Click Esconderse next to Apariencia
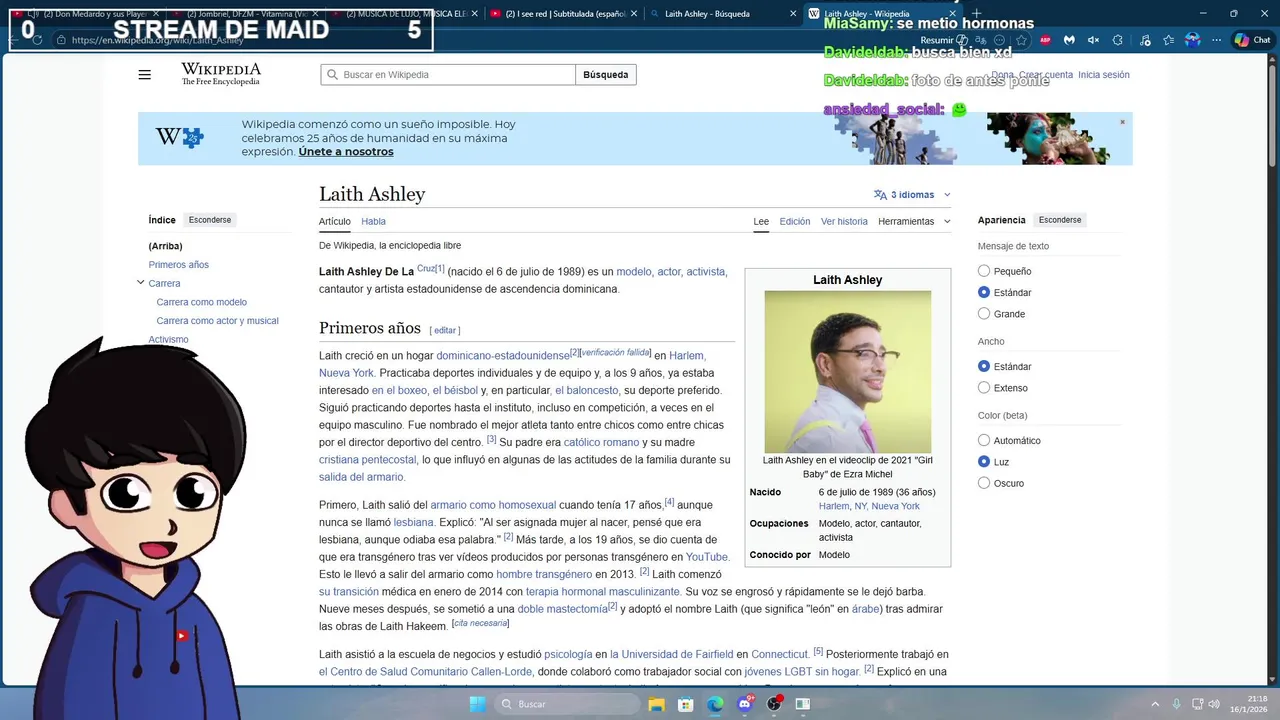Image resolution: width=1280 pixels, height=720 pixels. [1060, 220]
